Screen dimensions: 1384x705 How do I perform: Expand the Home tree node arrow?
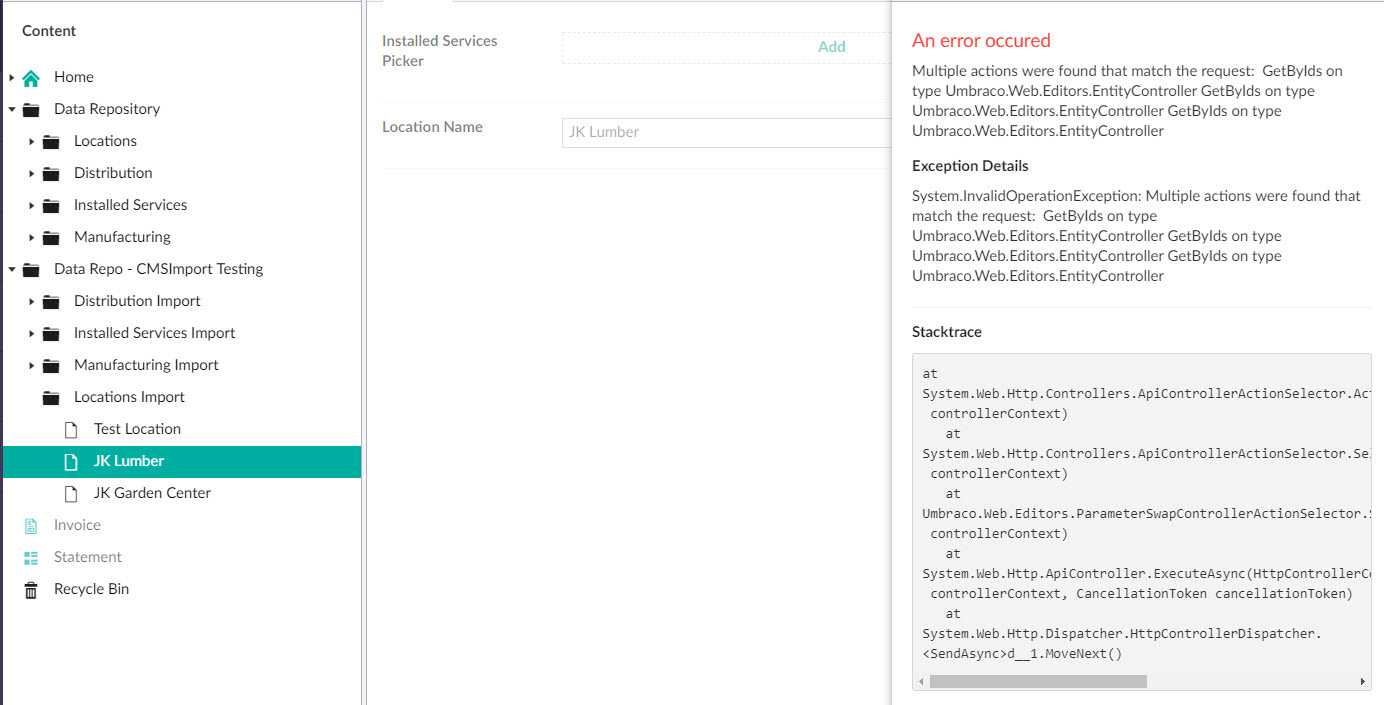tap(11, 77)
